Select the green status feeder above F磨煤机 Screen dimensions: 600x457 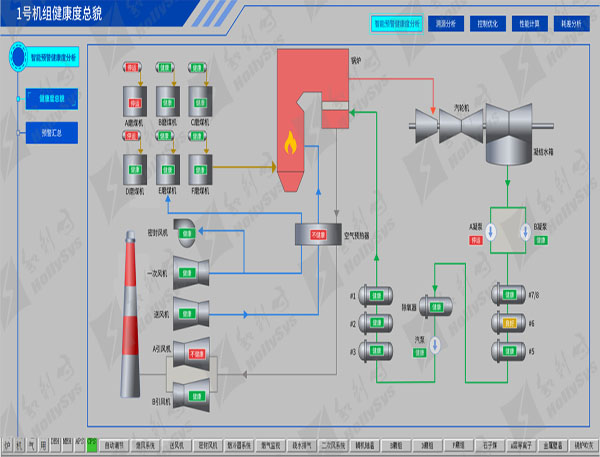pyautogui.click(x=197, y=136)
